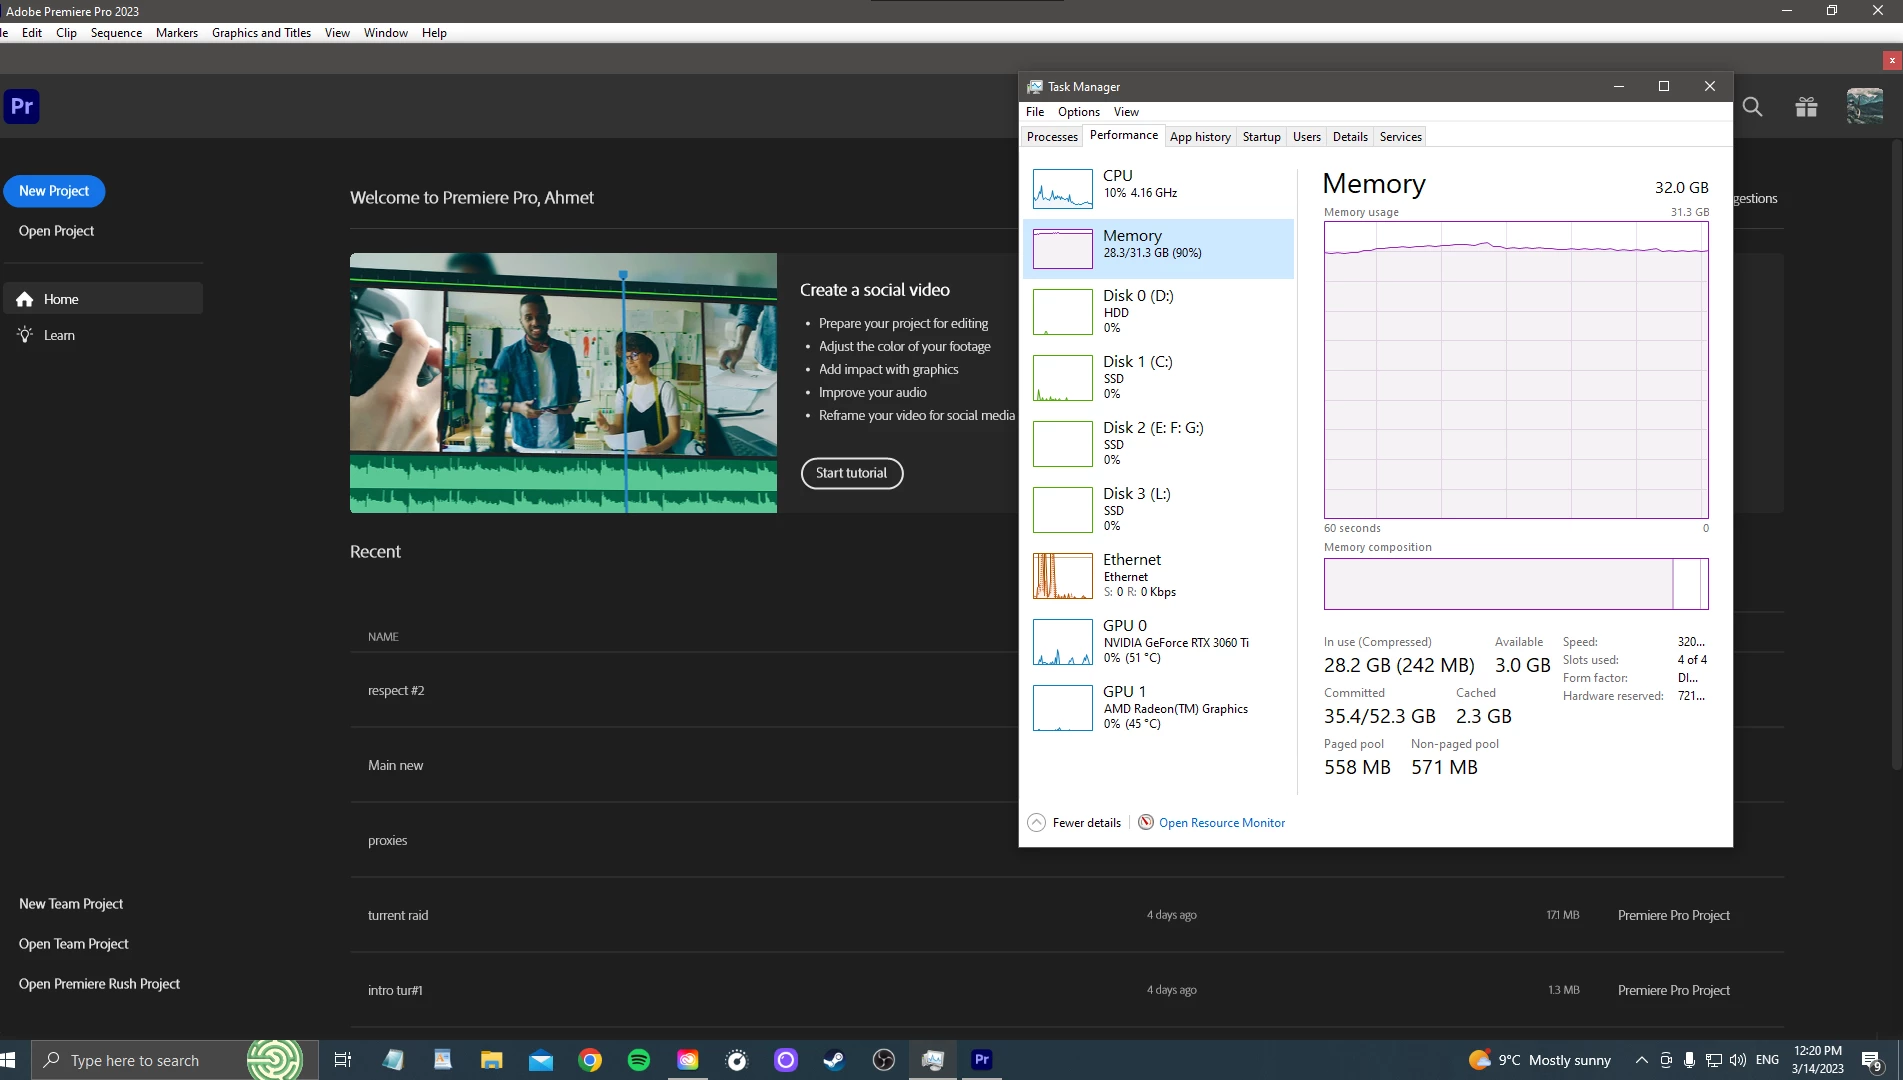Switch to the Users tab
The image size is (1903, 1080).
click(x=1306, y=137)
